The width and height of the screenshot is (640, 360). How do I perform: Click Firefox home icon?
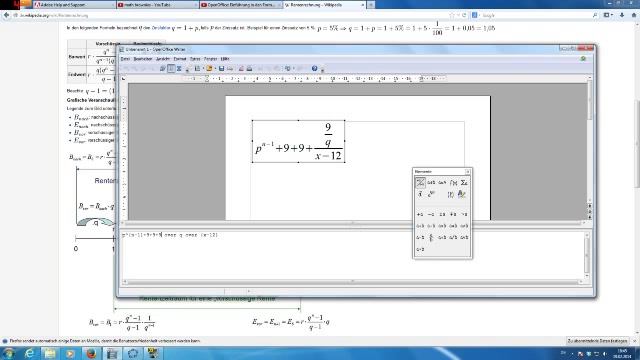click(634, 15)
